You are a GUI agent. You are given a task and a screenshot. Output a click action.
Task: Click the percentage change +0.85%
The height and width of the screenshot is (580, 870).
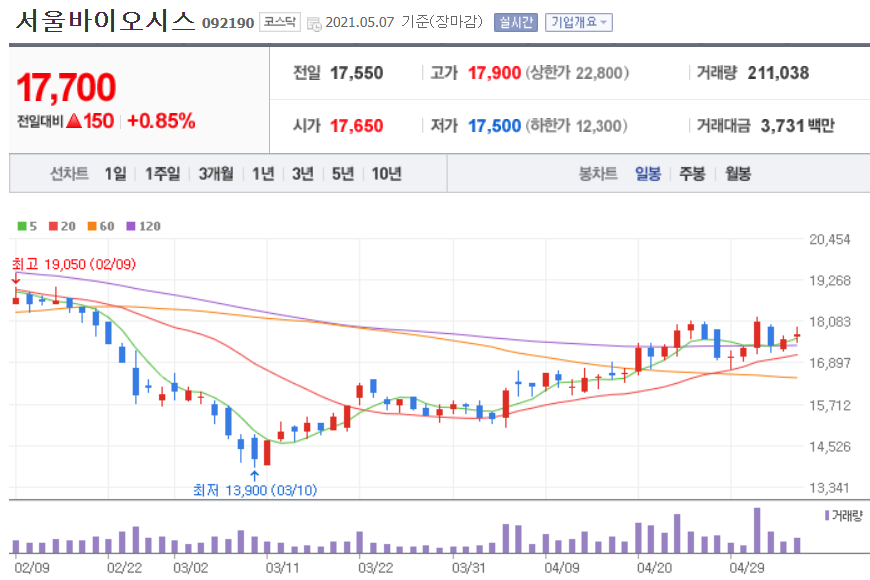pos(161,120)
